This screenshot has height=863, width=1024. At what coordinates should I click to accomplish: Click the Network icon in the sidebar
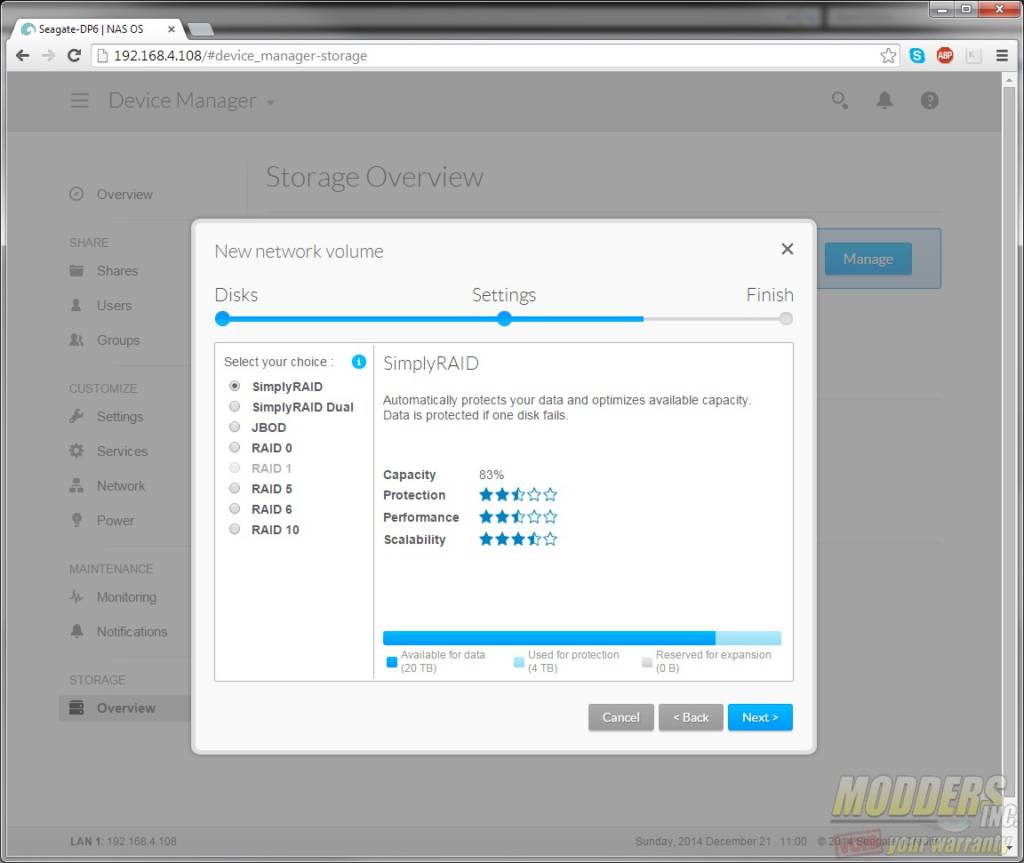76,485
